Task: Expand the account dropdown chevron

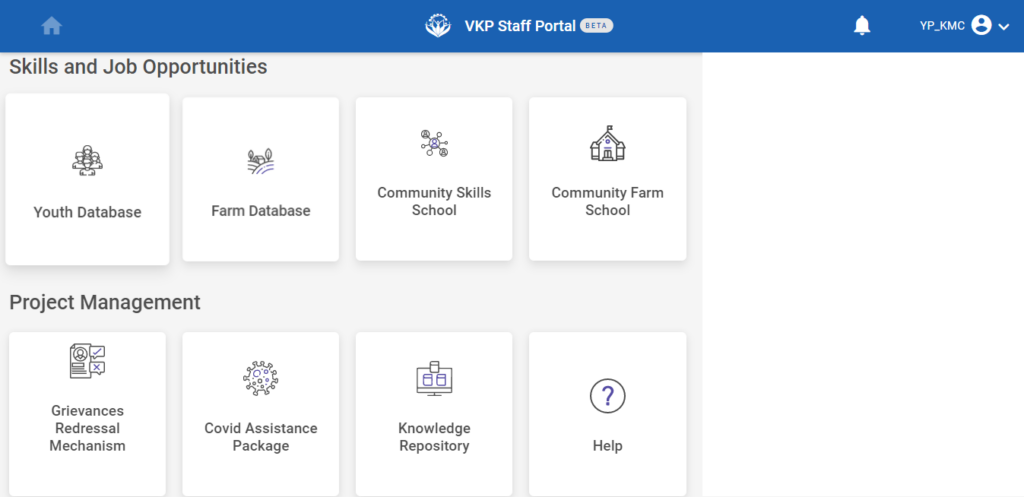Action: 1004,27
